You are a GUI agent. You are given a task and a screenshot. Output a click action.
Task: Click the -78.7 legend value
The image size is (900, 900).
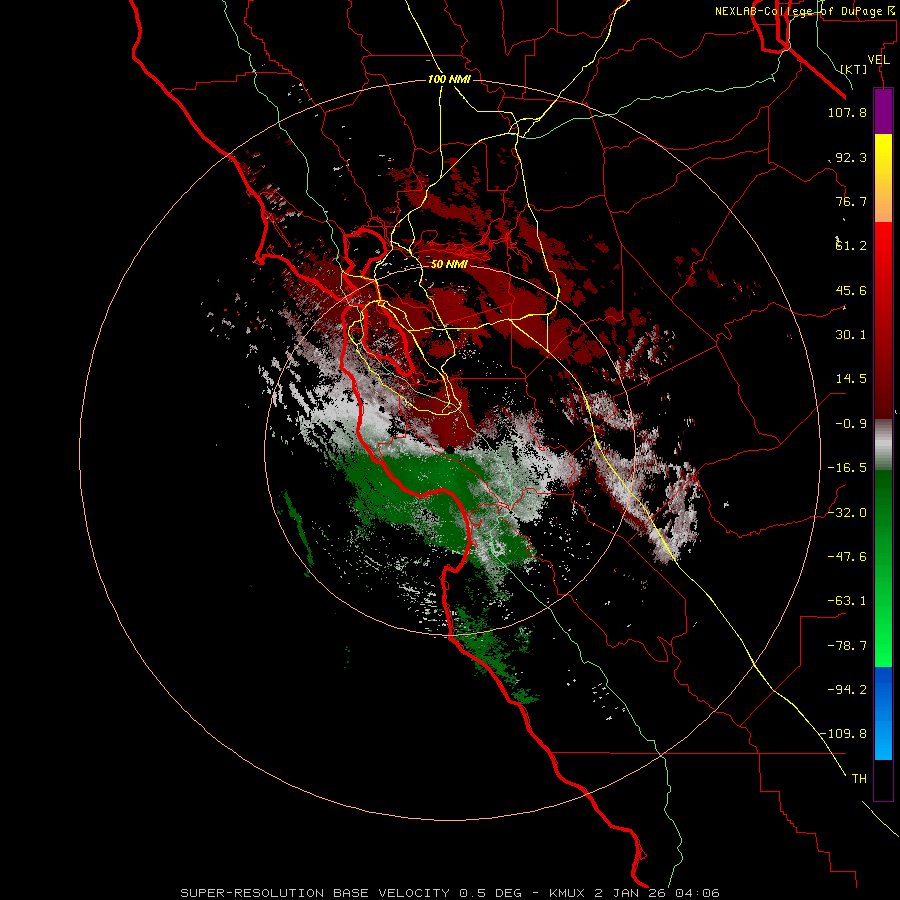click(x=847, y=646)
